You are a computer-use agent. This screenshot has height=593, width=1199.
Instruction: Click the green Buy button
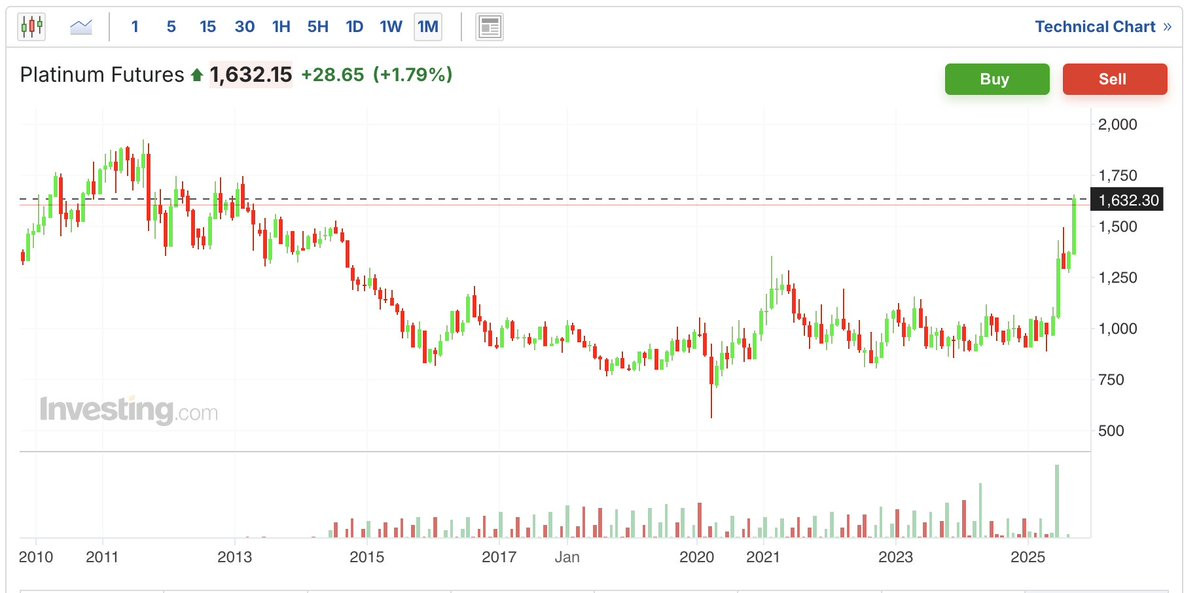[997, 79]
